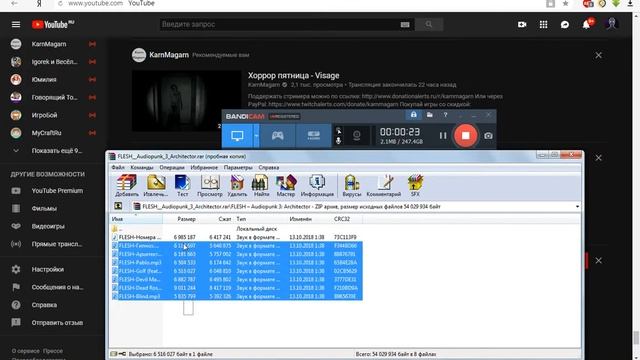Image resolution: width=640 pixels, height=360 pixels.
Task: Open the Справка menu in WinRAR
Action: [269, 167]
